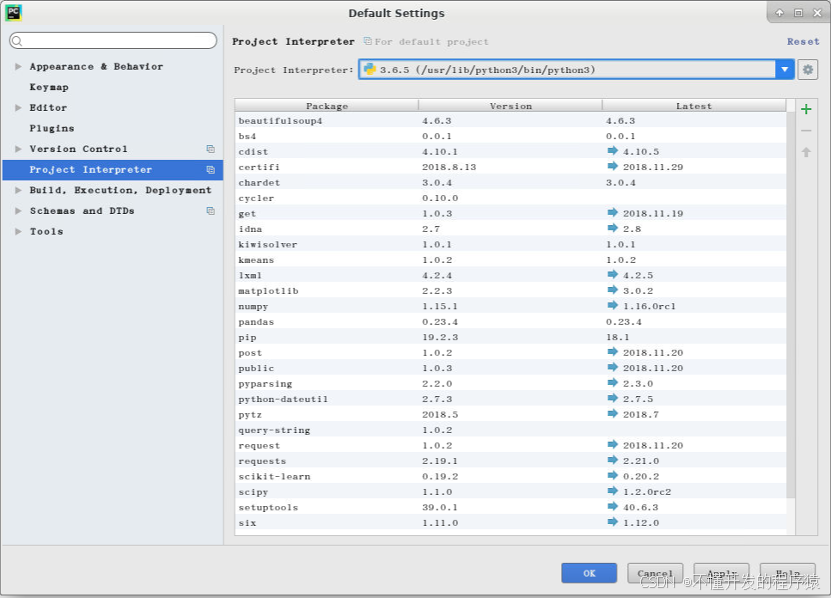Click the green plus install package icon
This screenshot has width=832, height=598.
(x=806, y=109)
